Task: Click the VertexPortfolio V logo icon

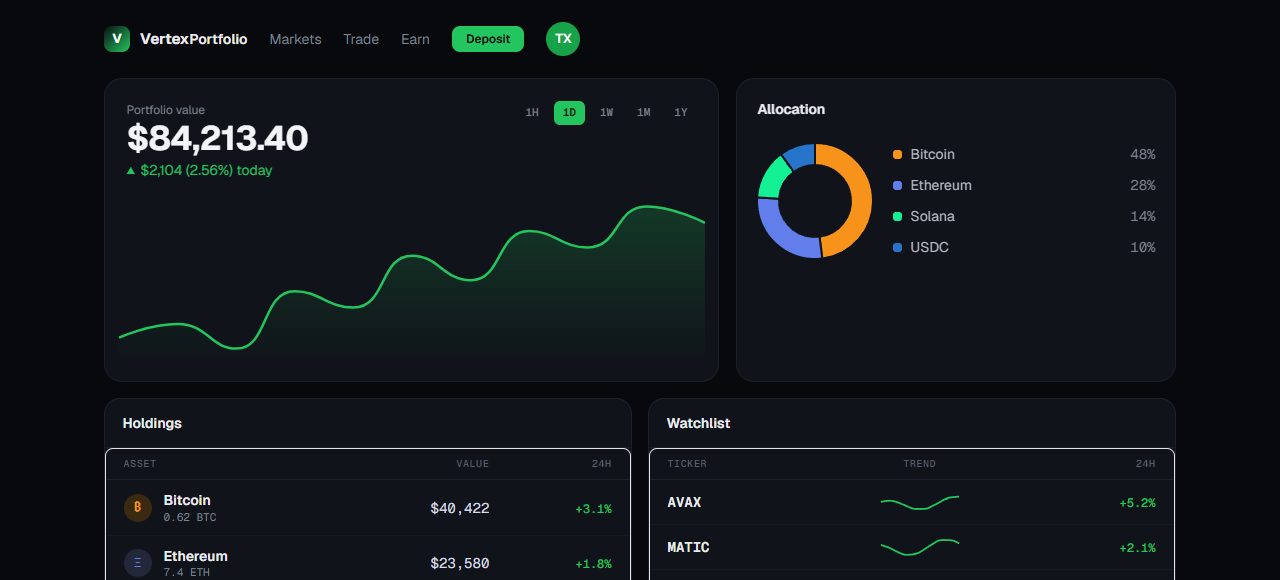Action: point(117,39)
